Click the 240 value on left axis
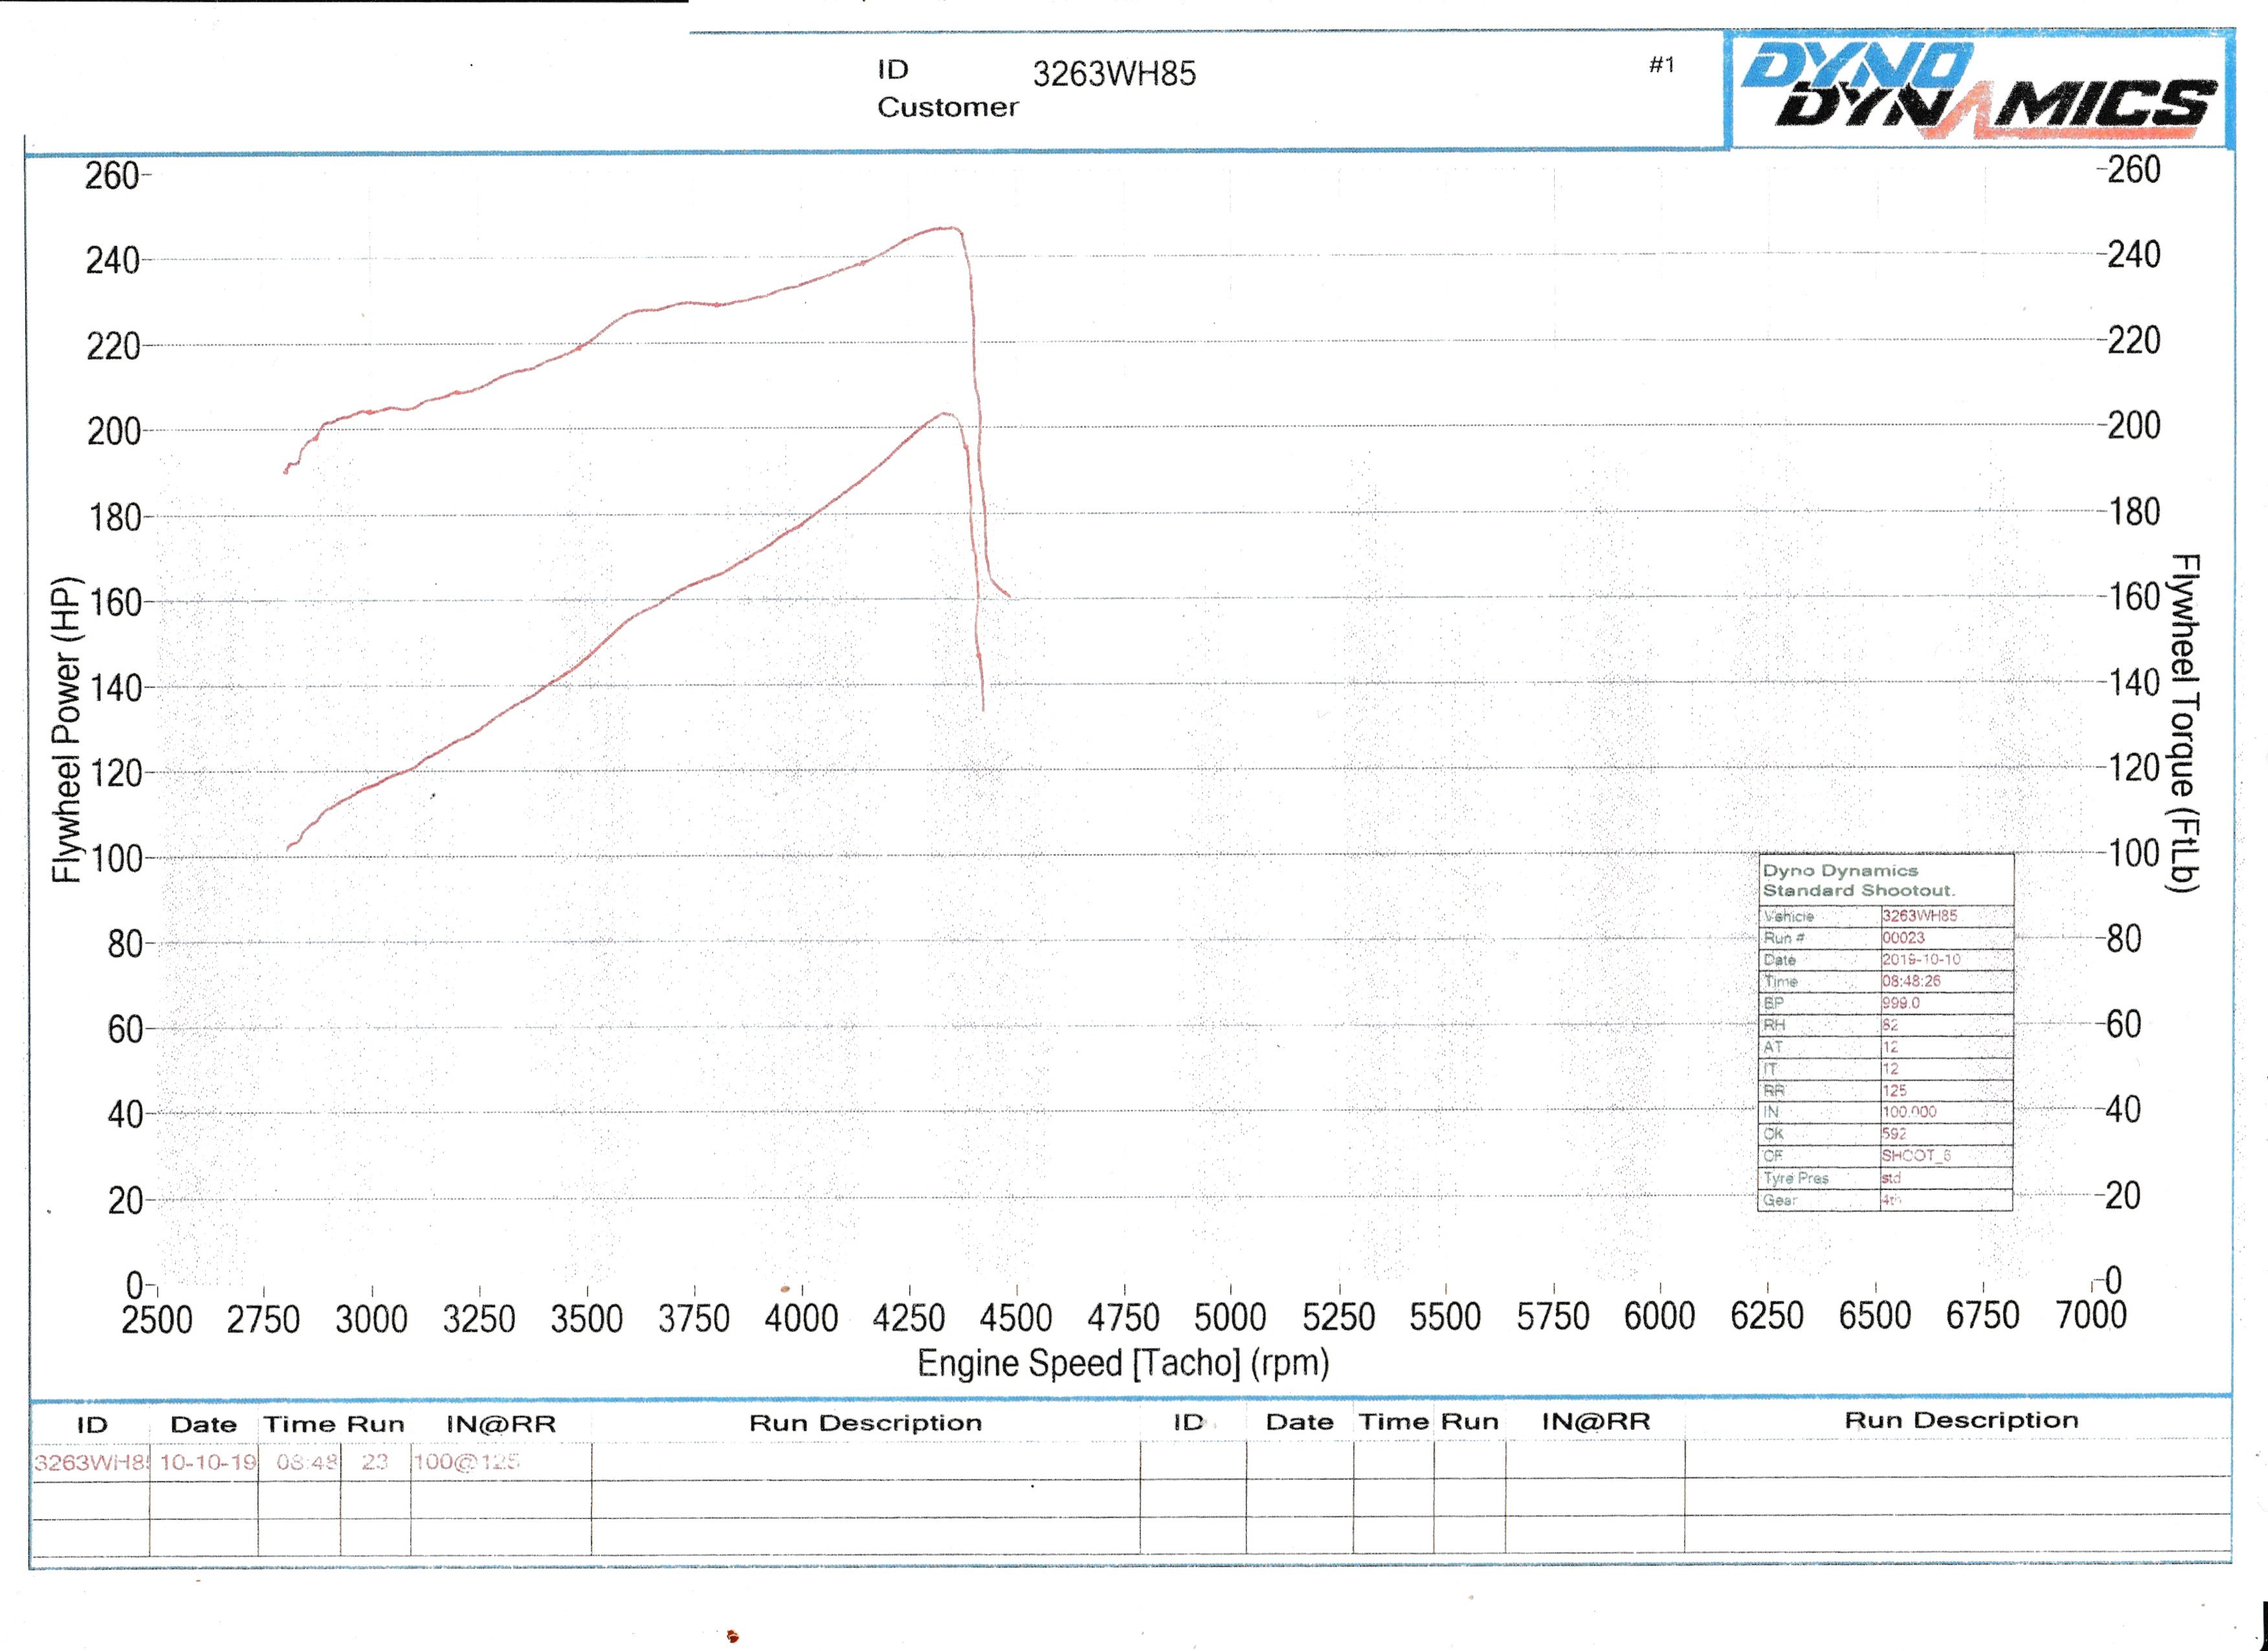The image size is (2268, 1651). click(x=112, y=261)
